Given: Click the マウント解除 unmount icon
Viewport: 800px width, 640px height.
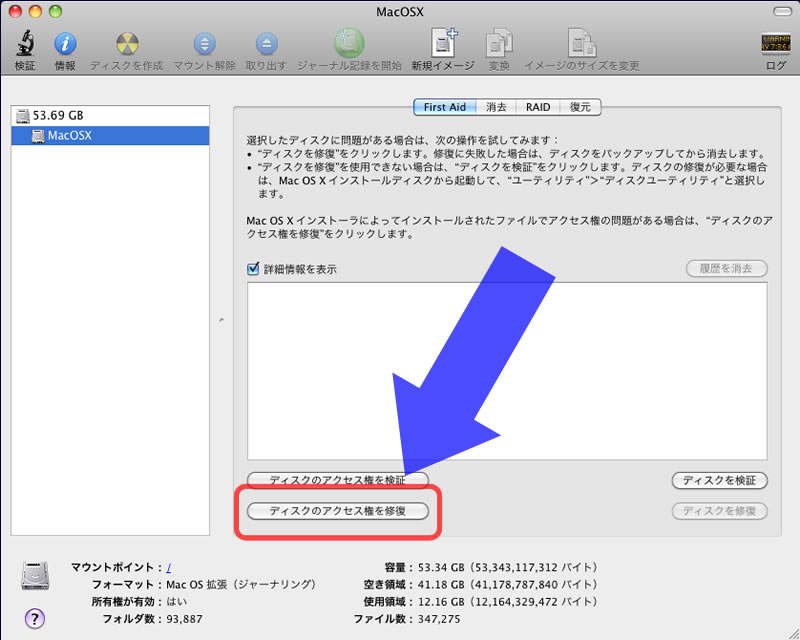Looking at the screenshot, I should pyautogui.click(x=205, y=44).
